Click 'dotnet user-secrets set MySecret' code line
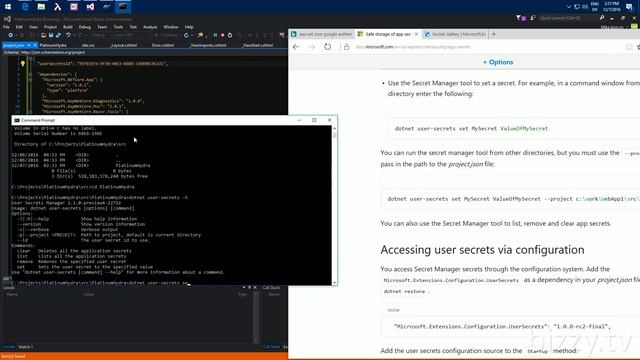 click(471, 129)
